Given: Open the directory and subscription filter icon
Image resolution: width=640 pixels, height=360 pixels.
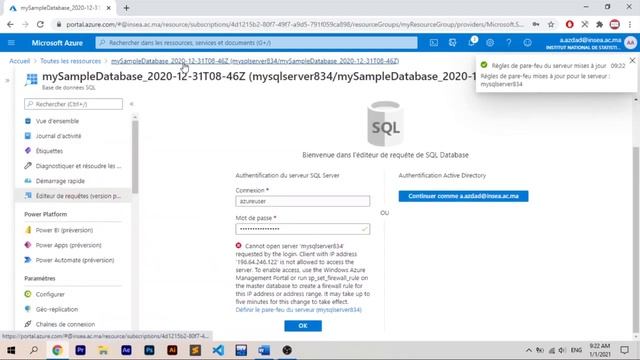Looking at the screenshot, I should click(452, 42).
